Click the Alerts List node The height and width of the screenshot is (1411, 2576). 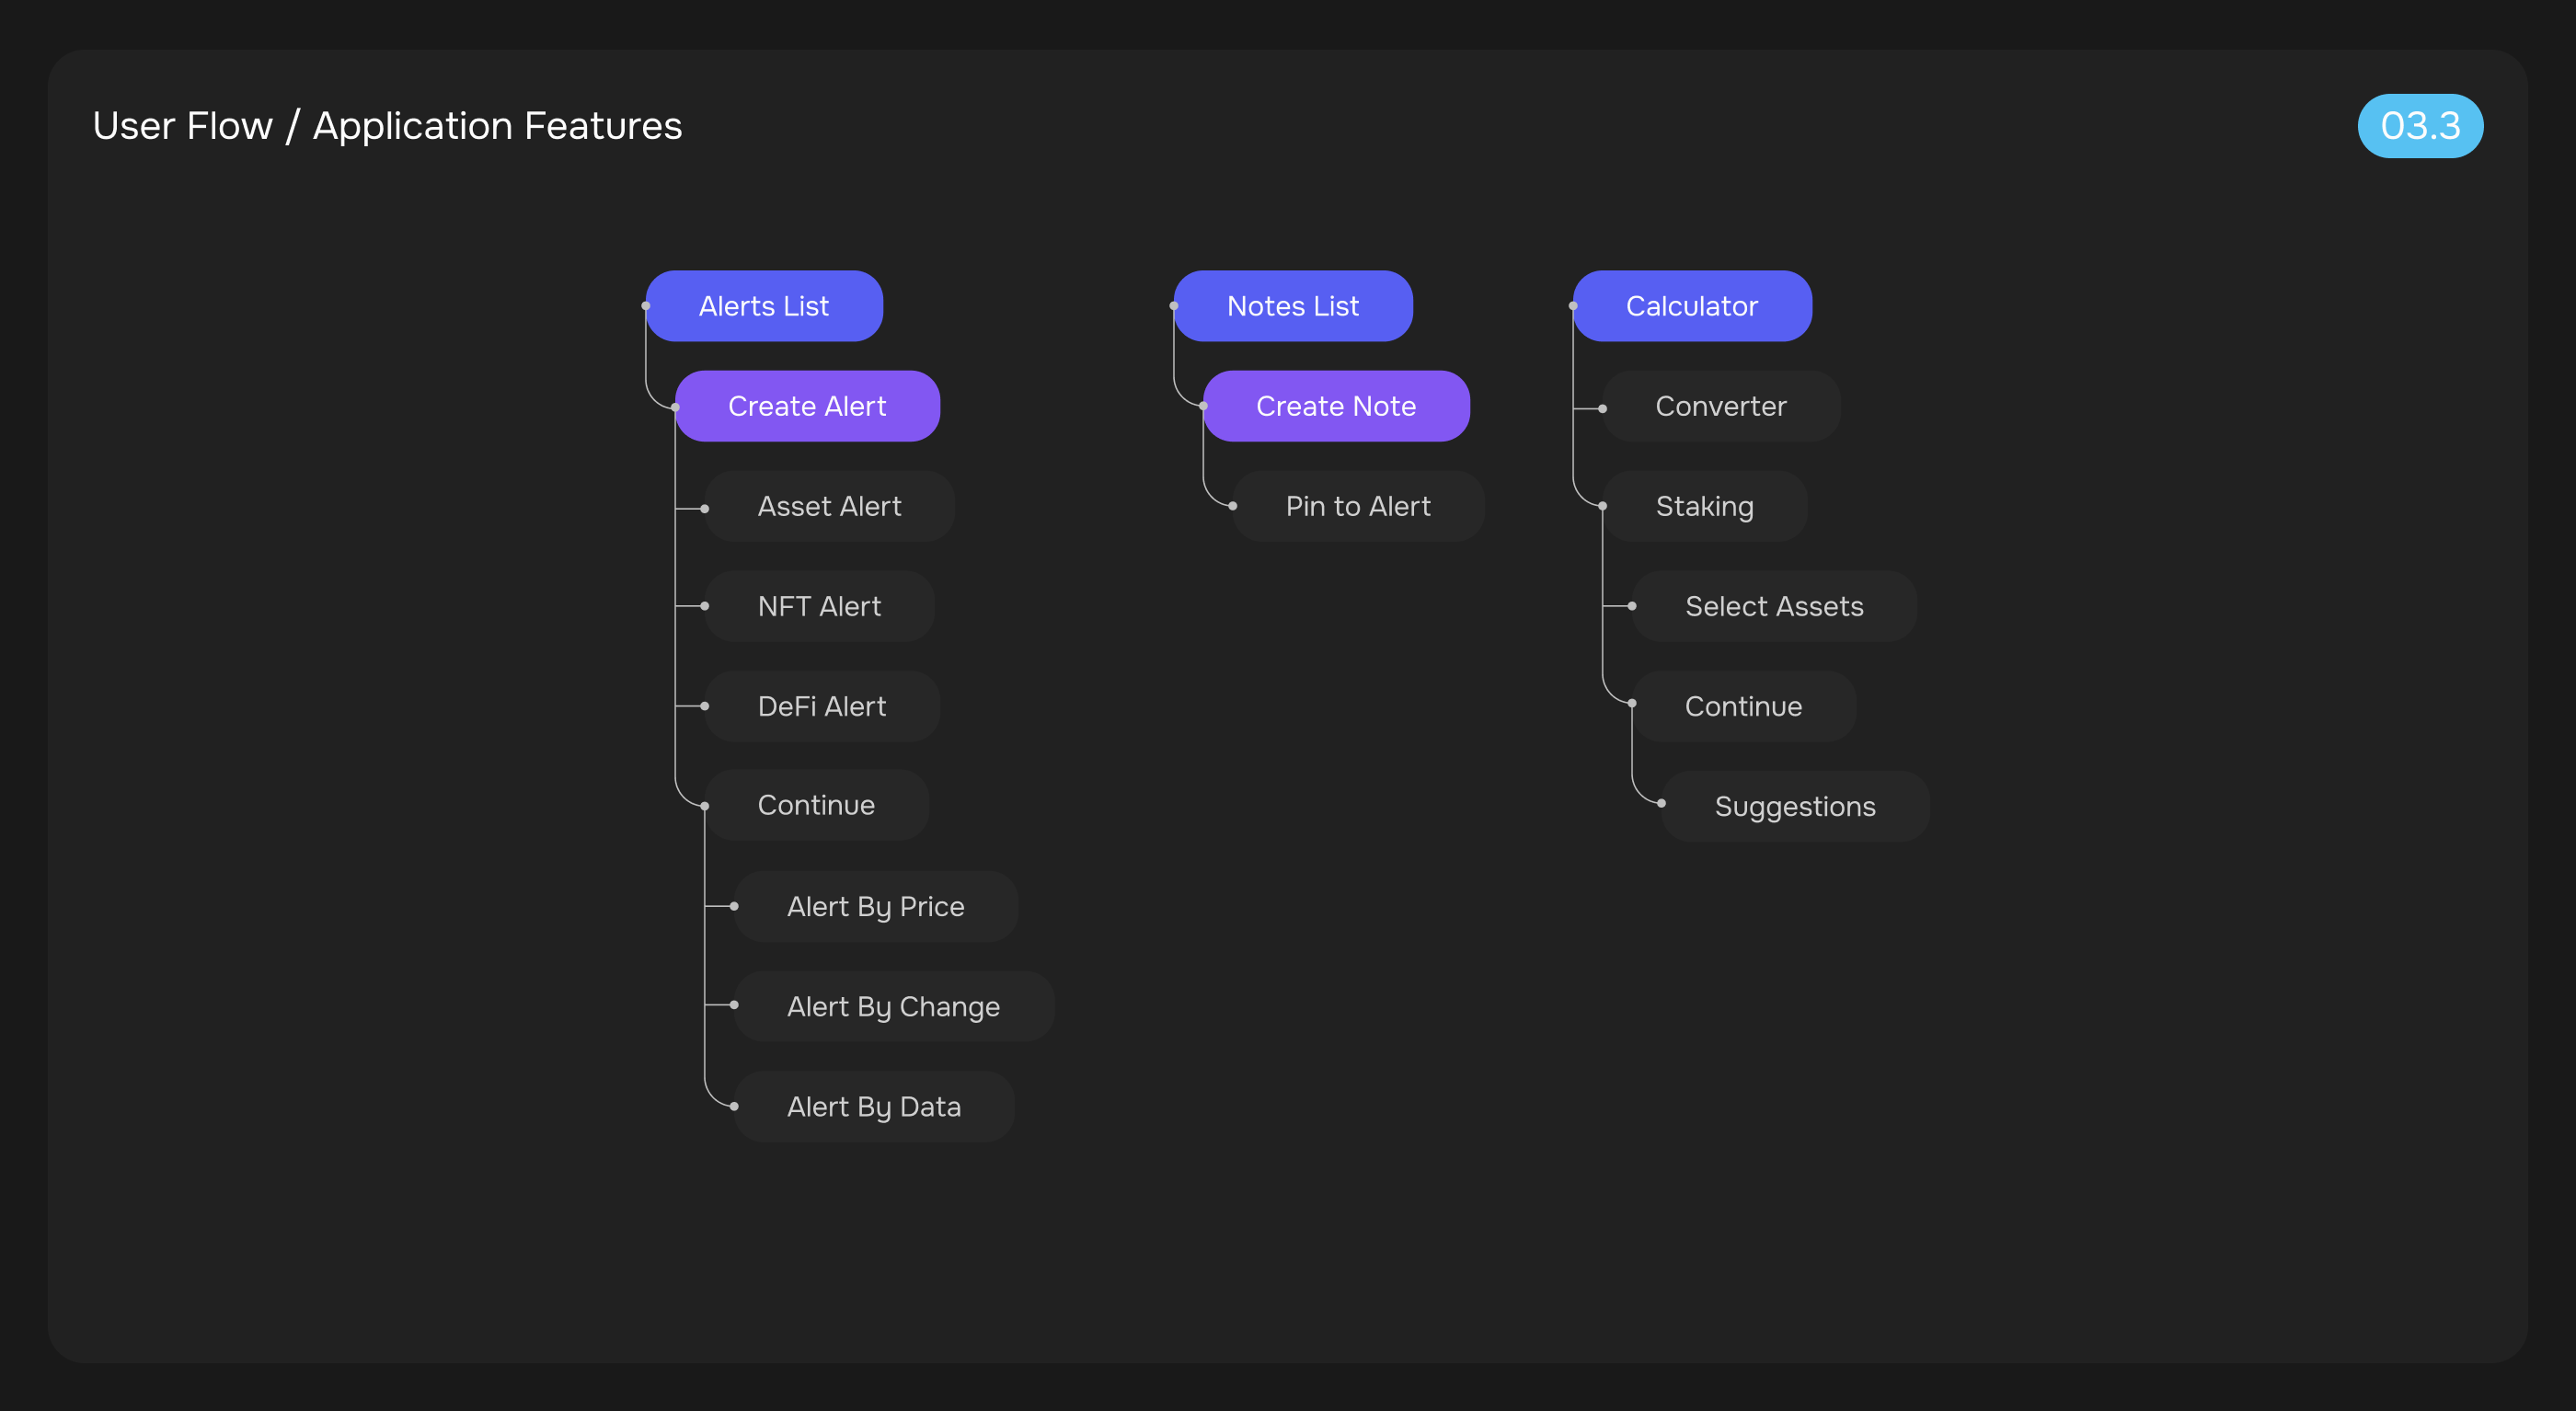click(764, 306)
